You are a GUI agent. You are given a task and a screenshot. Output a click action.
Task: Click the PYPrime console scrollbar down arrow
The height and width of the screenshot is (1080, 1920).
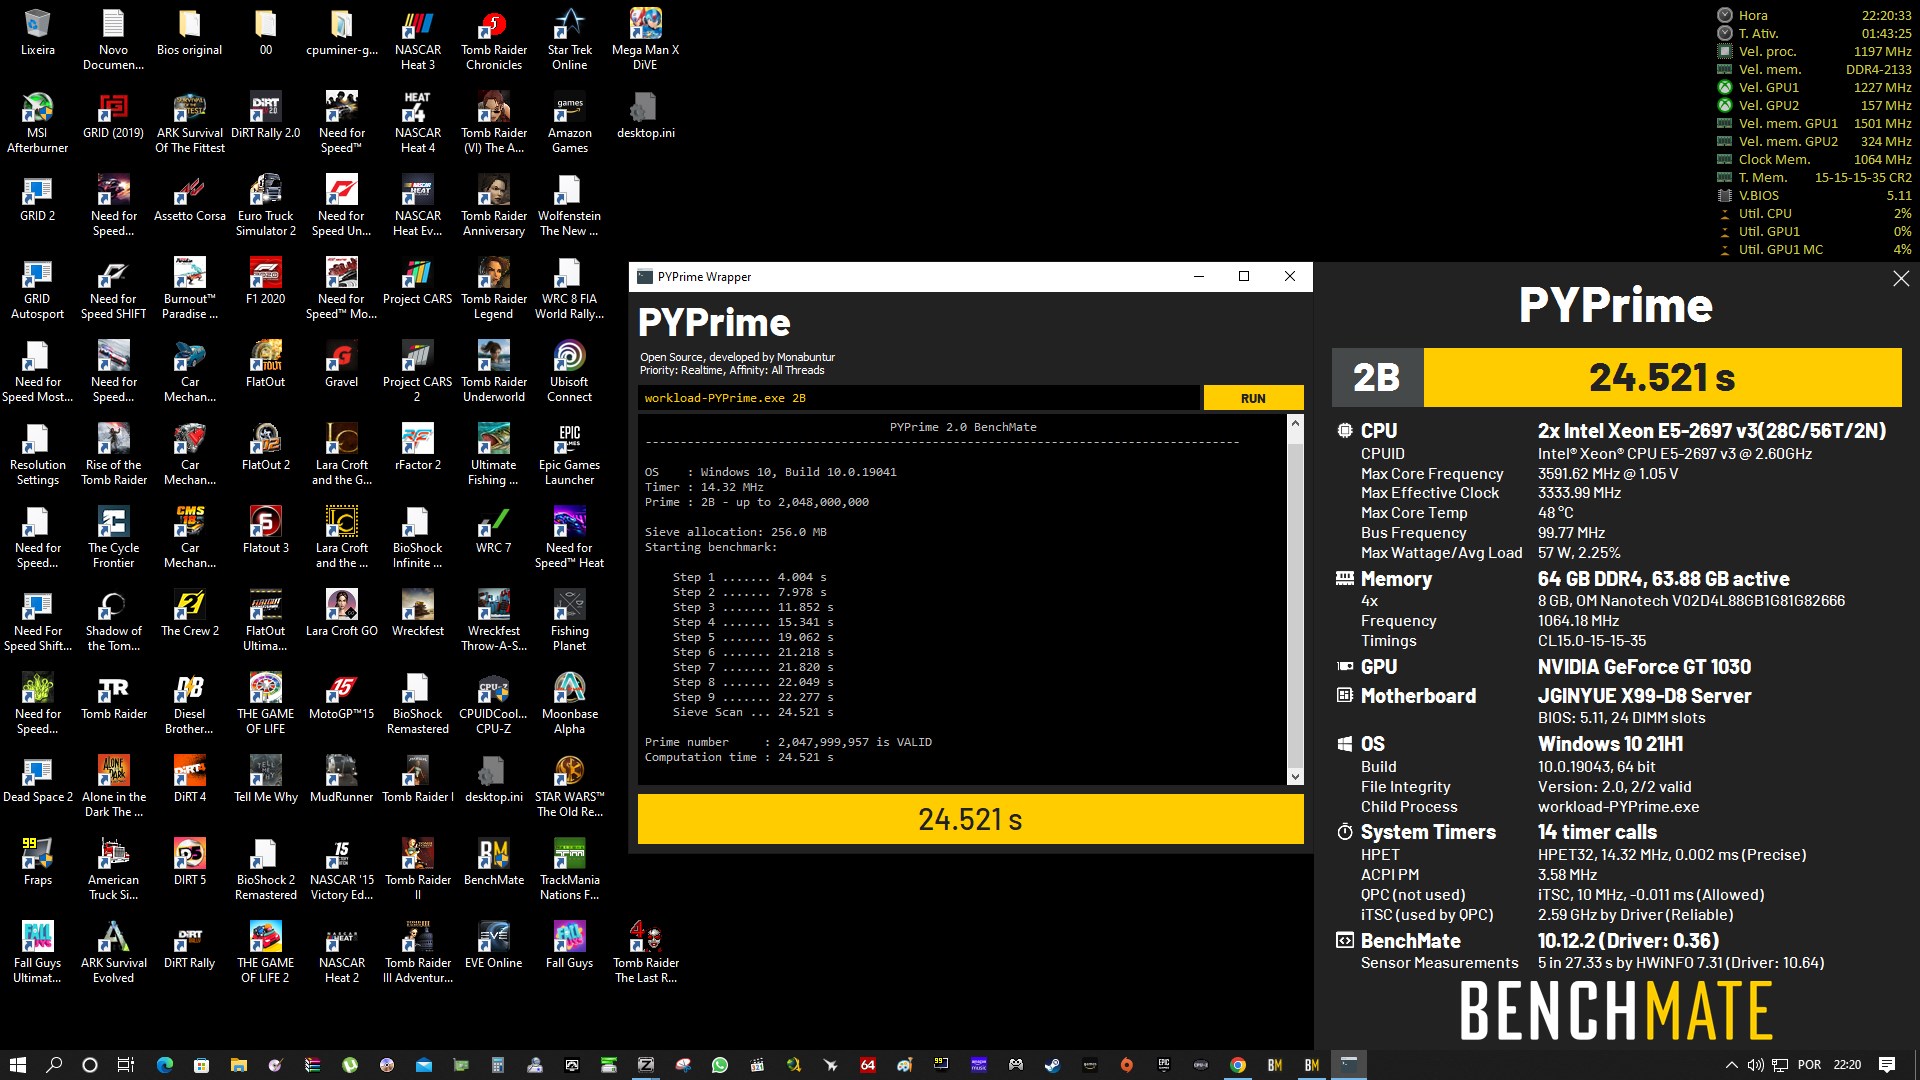(x=1295, y=776)
